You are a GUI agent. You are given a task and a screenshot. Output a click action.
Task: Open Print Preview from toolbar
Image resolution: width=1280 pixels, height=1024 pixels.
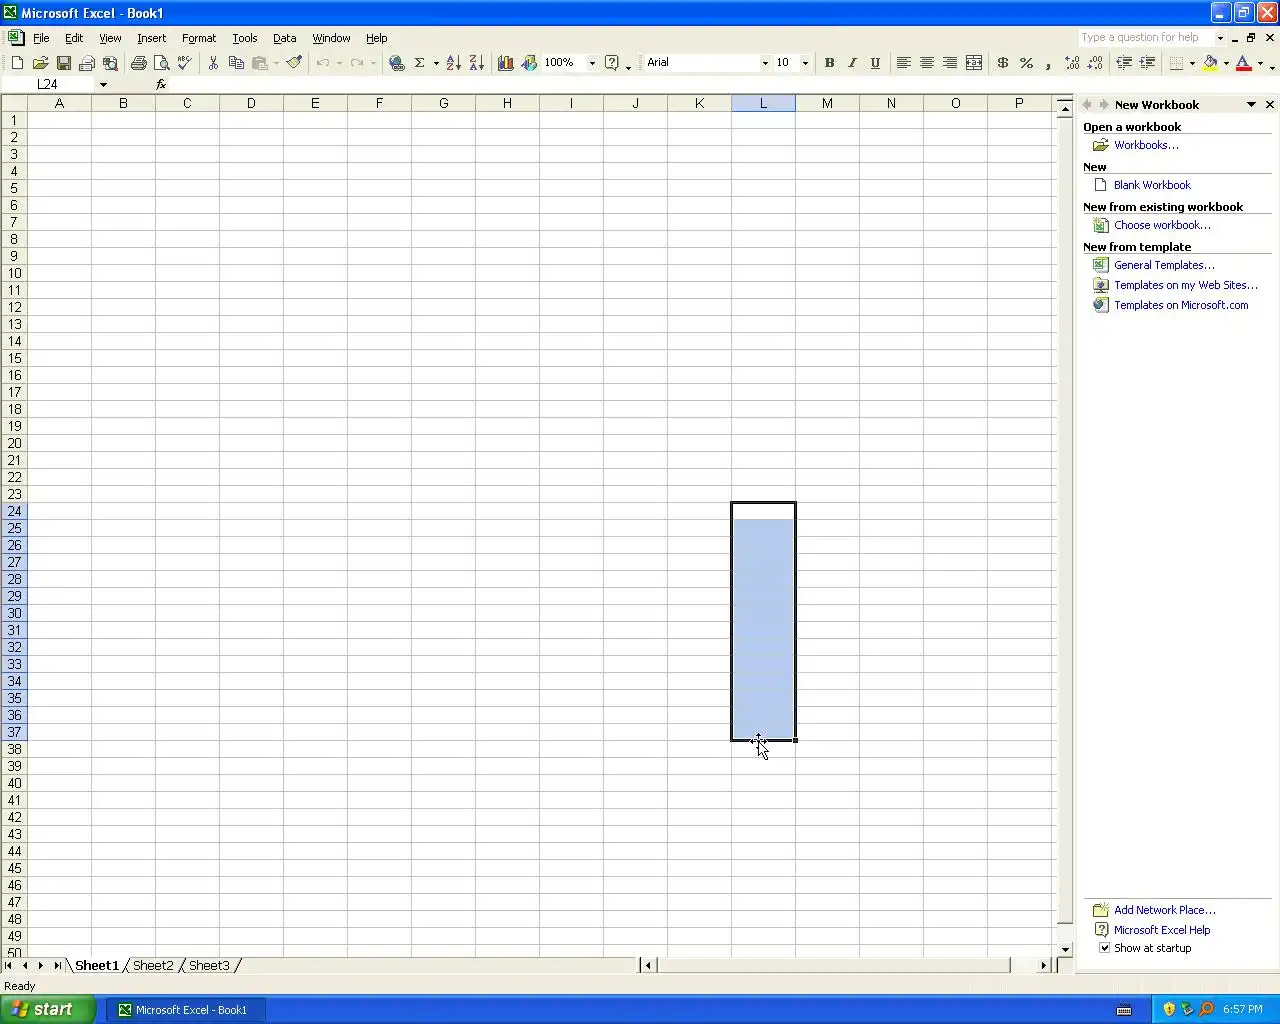click(x=161, y=63)
